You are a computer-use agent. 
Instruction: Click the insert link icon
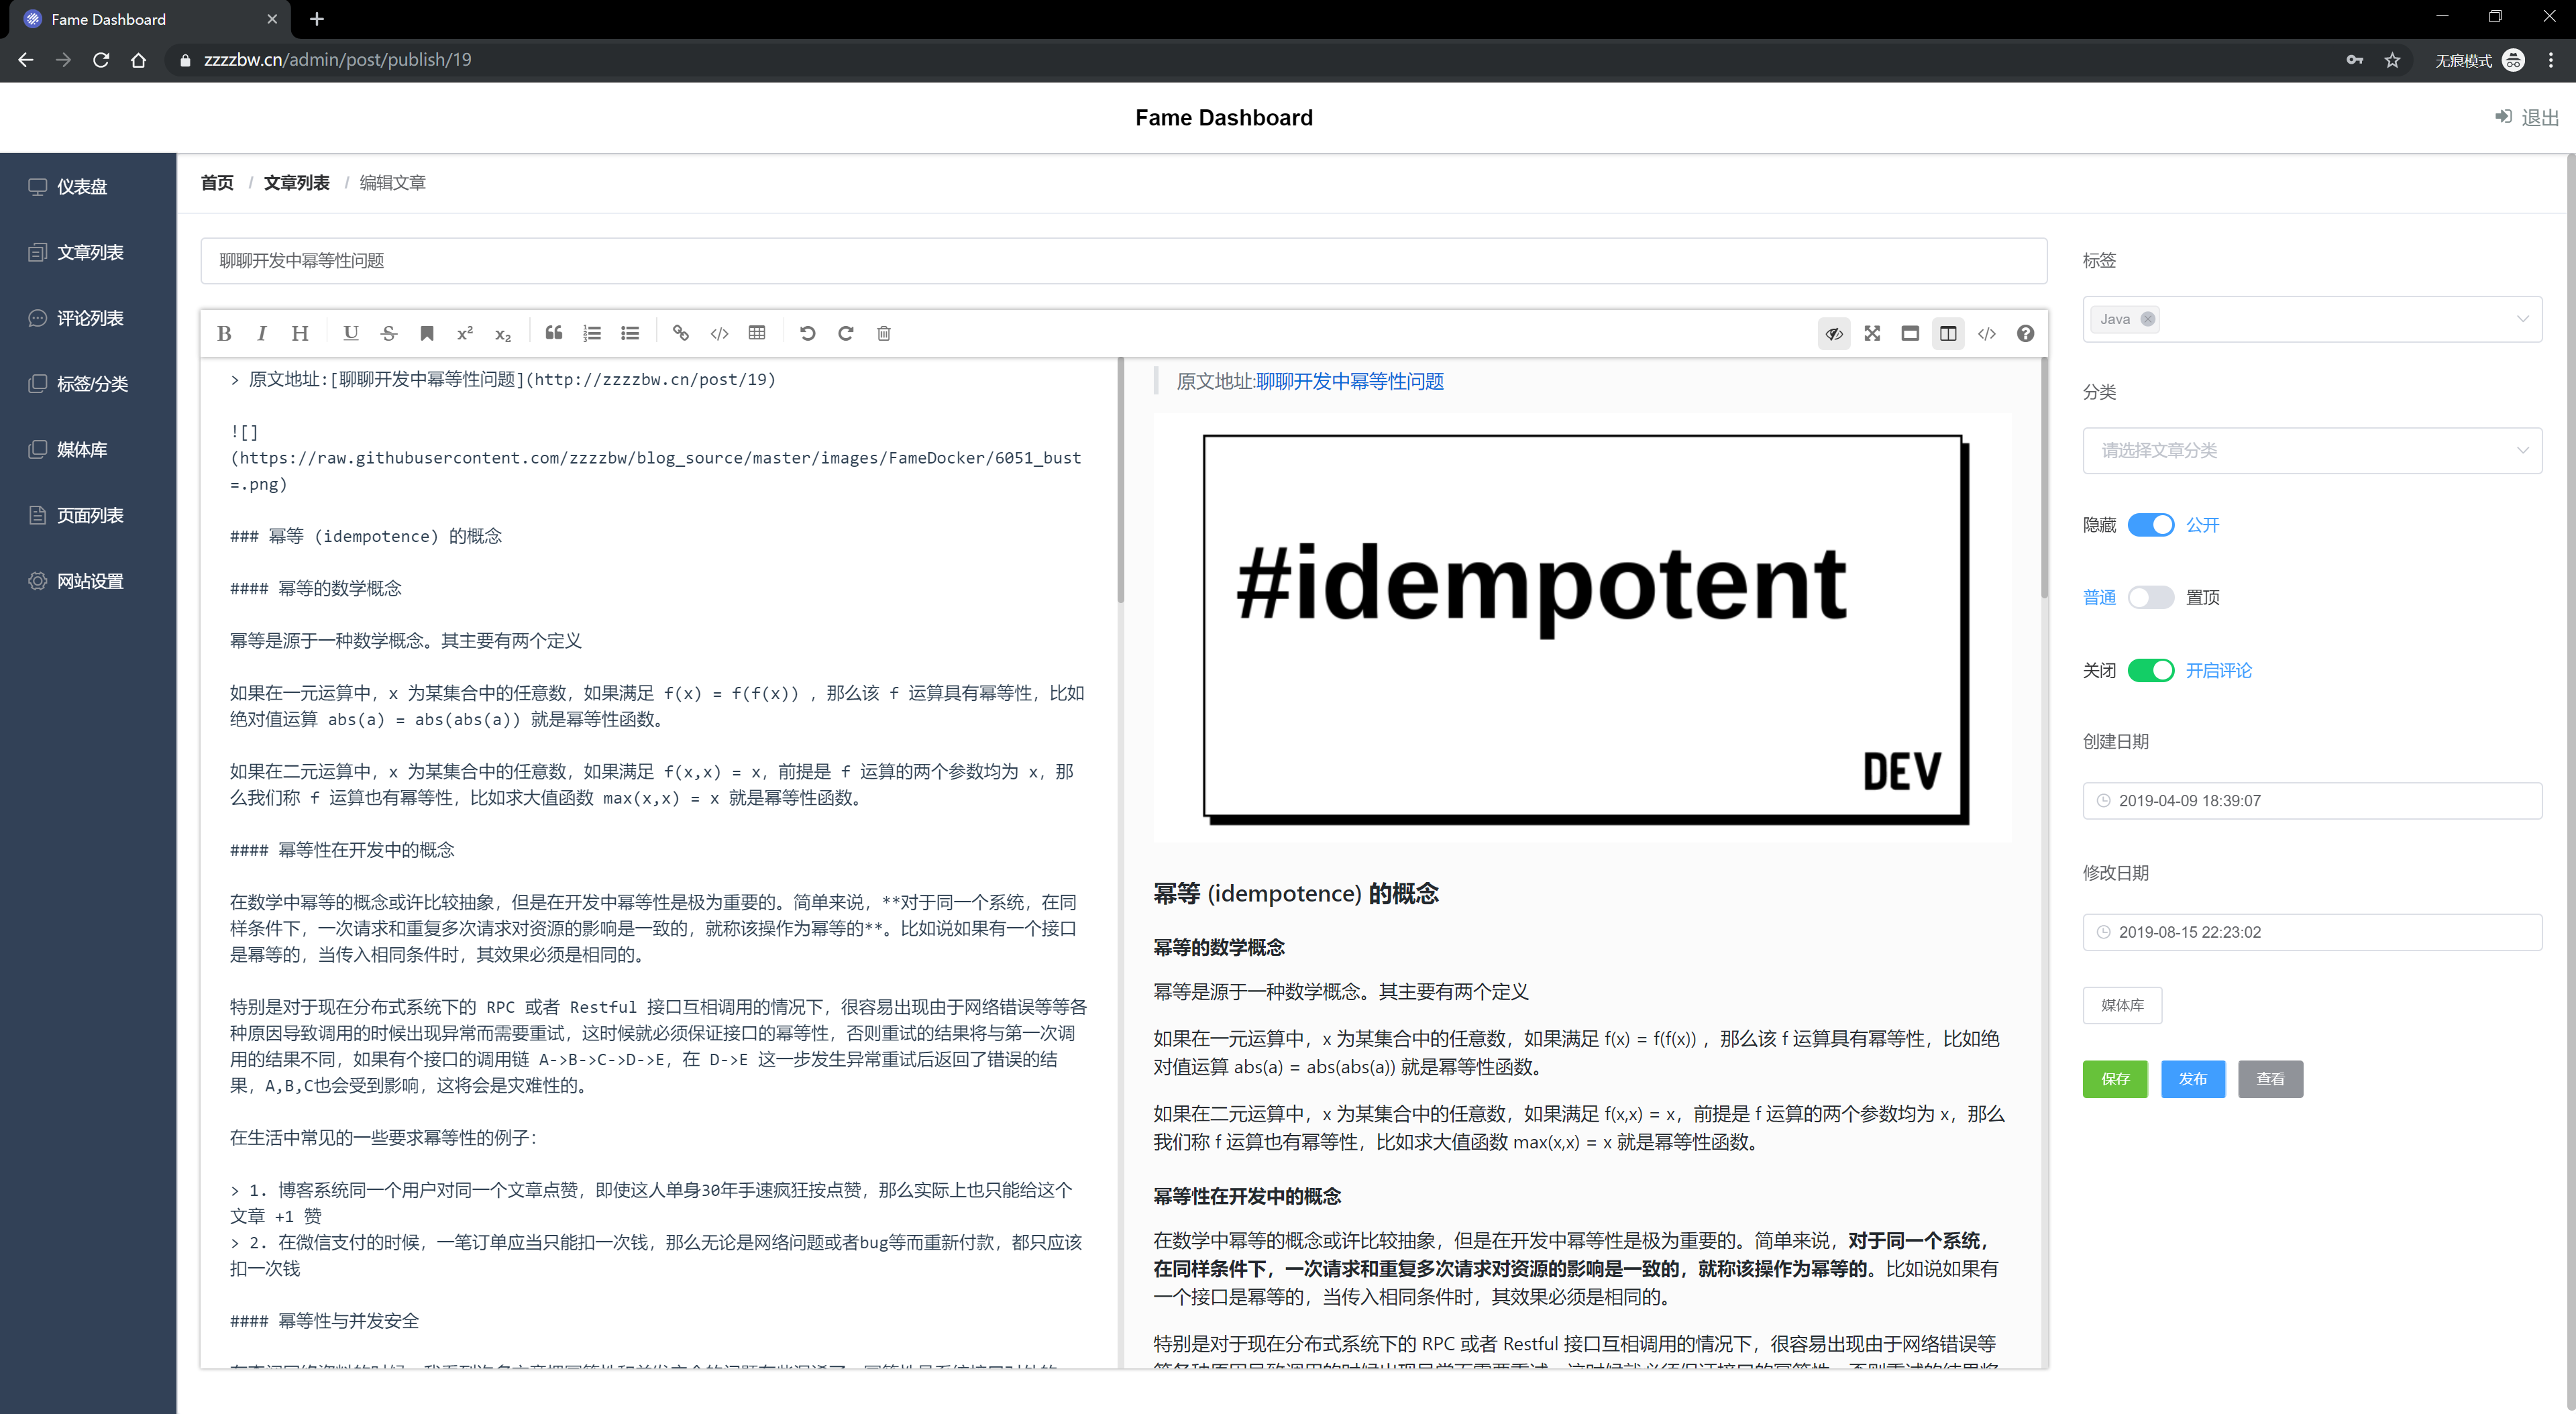point(681,333)
